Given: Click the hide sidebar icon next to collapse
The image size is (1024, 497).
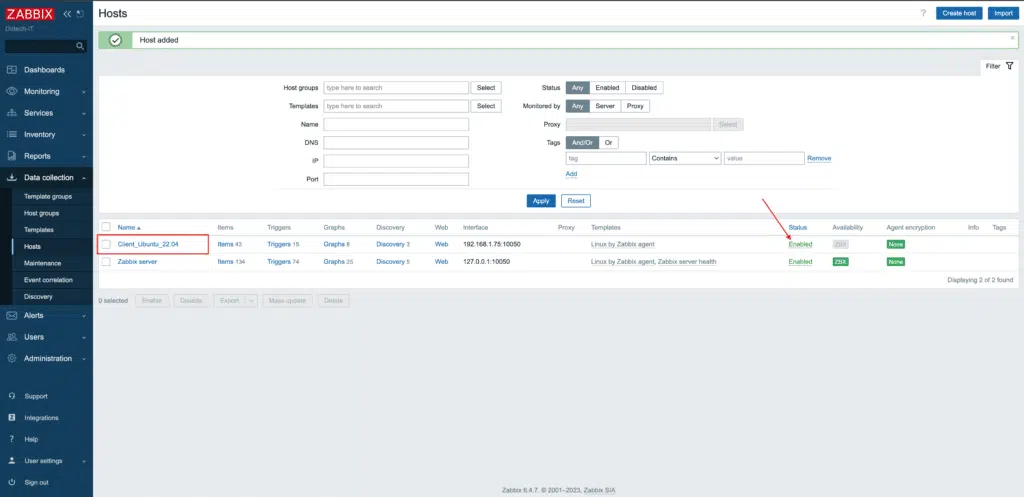Looking at the screenshot, I should [x=80, y=14].
